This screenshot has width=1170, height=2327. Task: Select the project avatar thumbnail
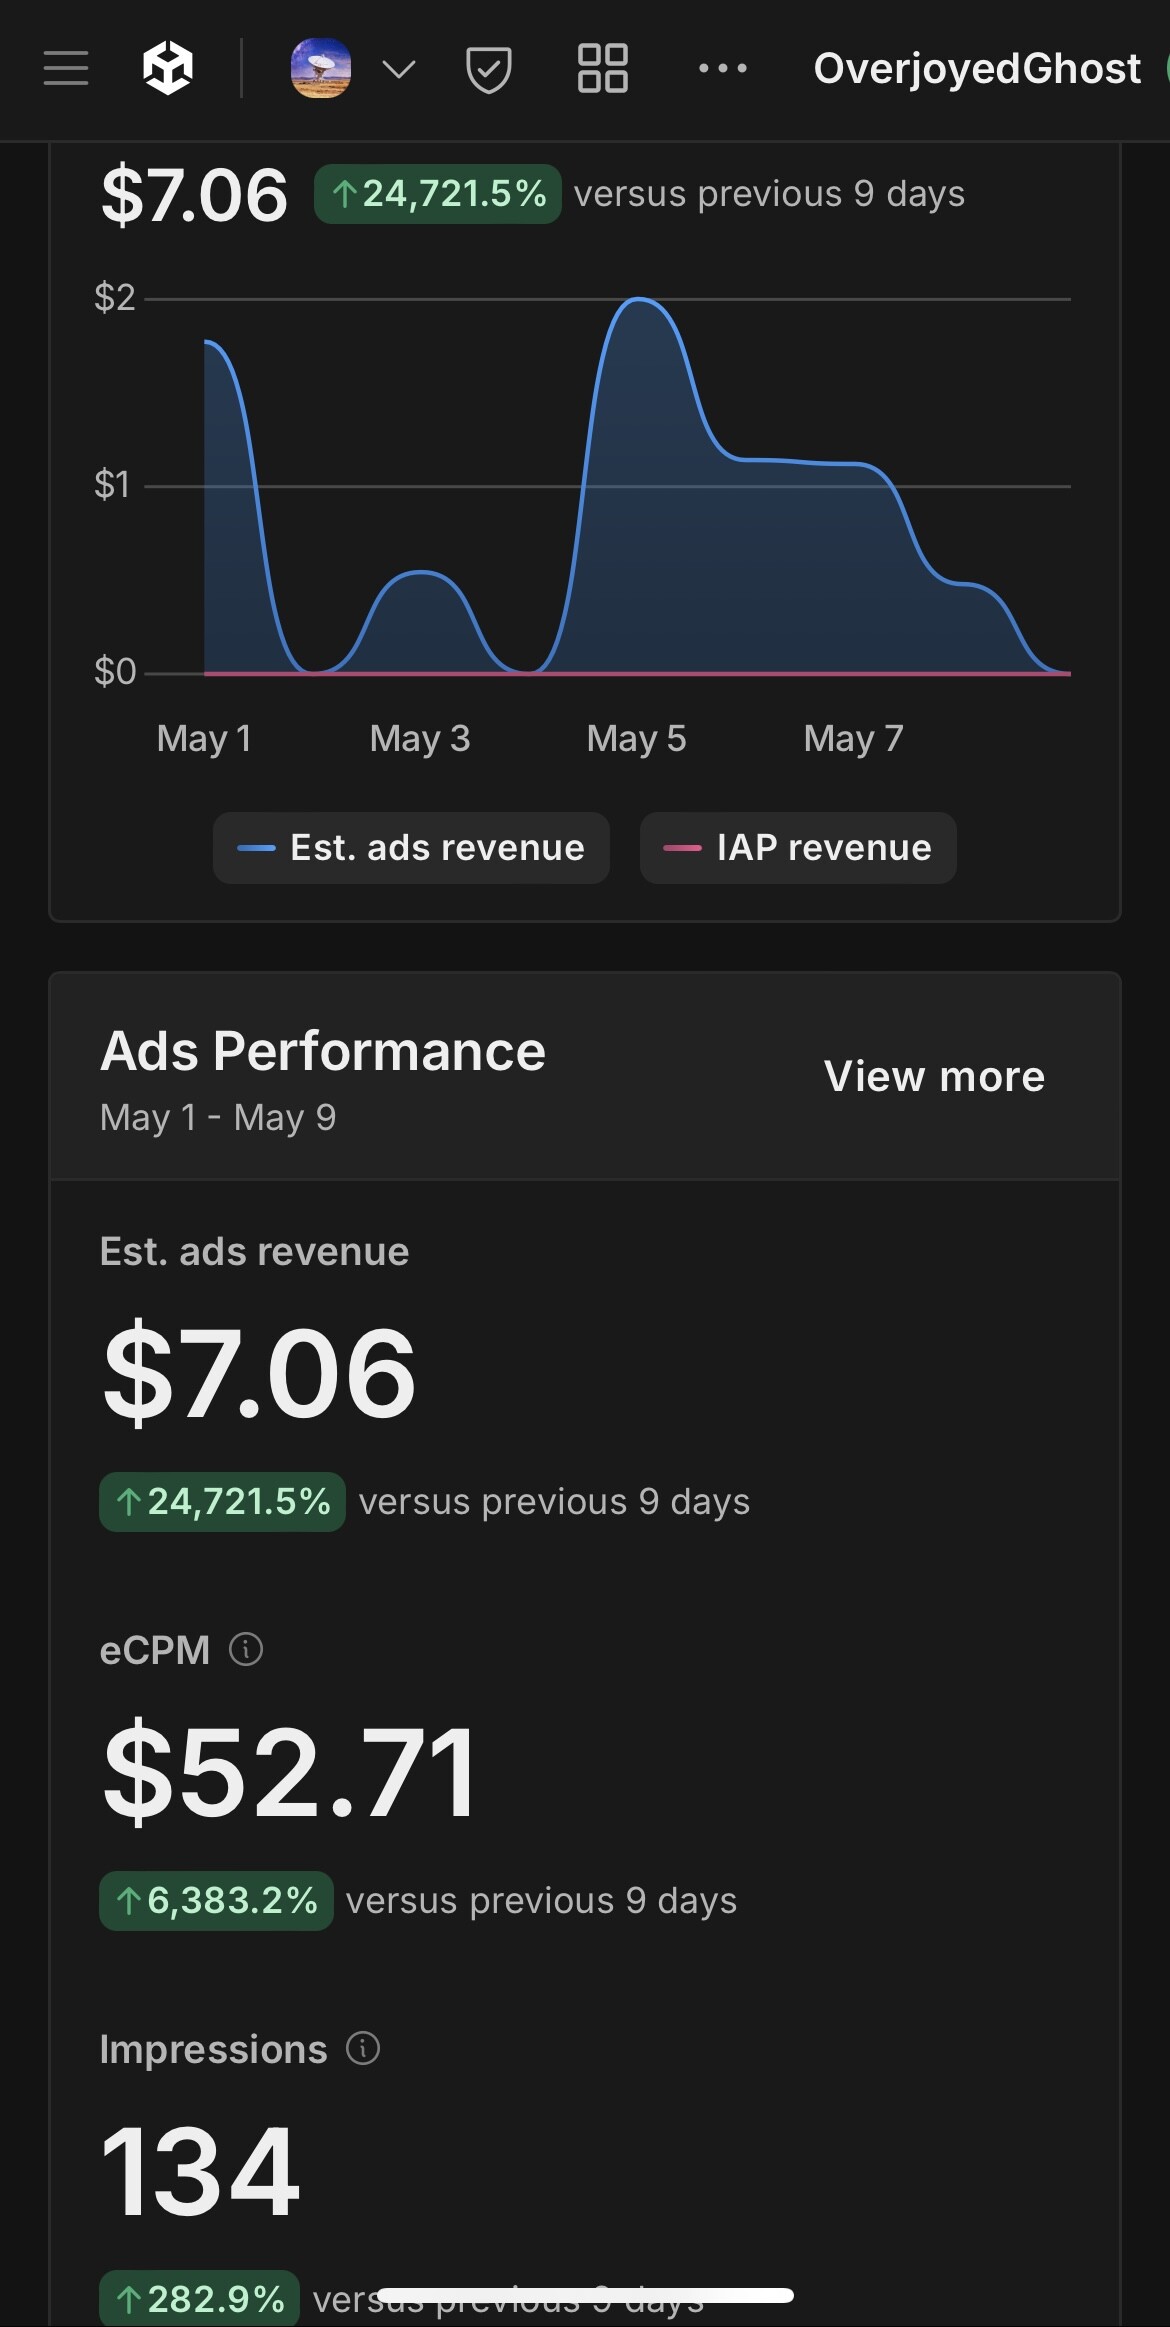tap(320, 69)
